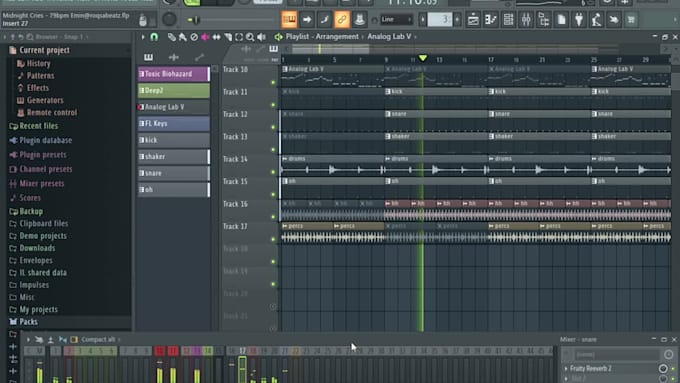Viewport: 680px width, 383px height.
Task: Open the Playlist view icon
Action: coord(473,20)
